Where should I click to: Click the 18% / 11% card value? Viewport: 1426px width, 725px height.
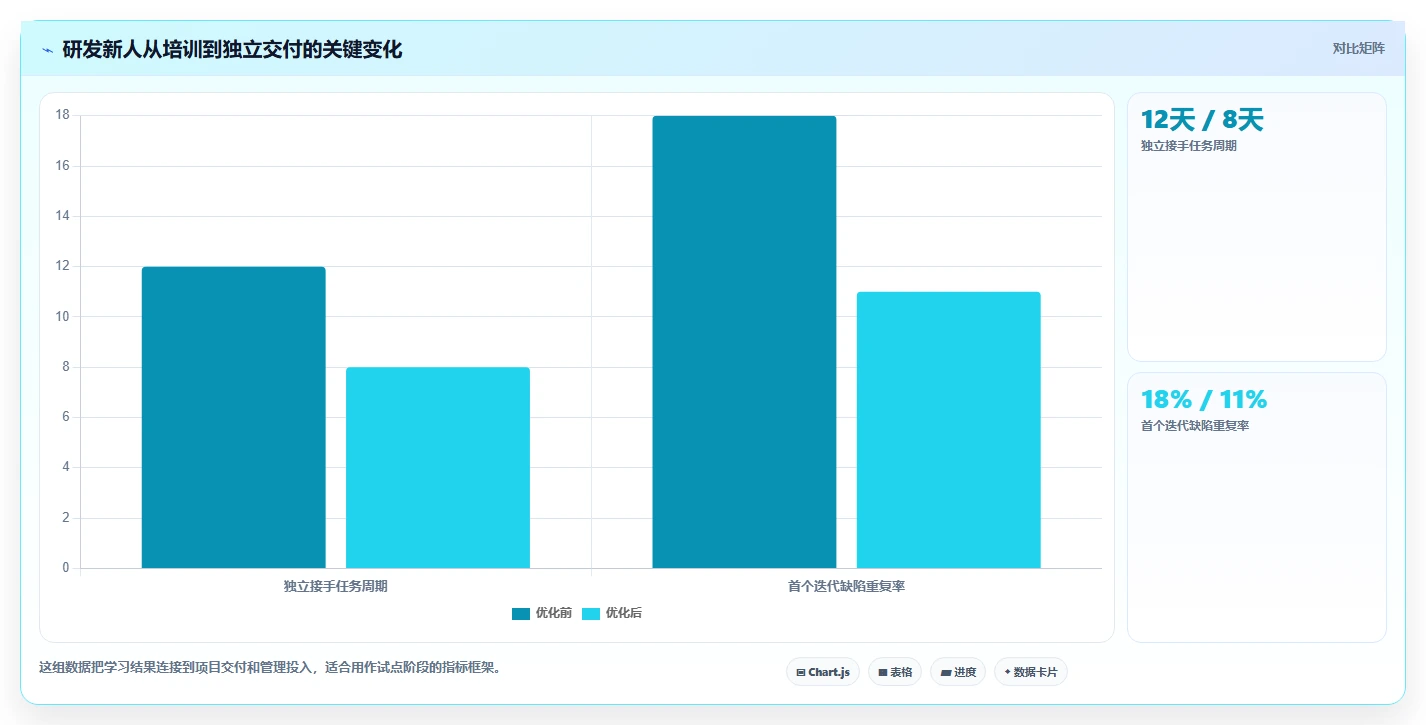pyautogui.click(x=1204, y=400)
